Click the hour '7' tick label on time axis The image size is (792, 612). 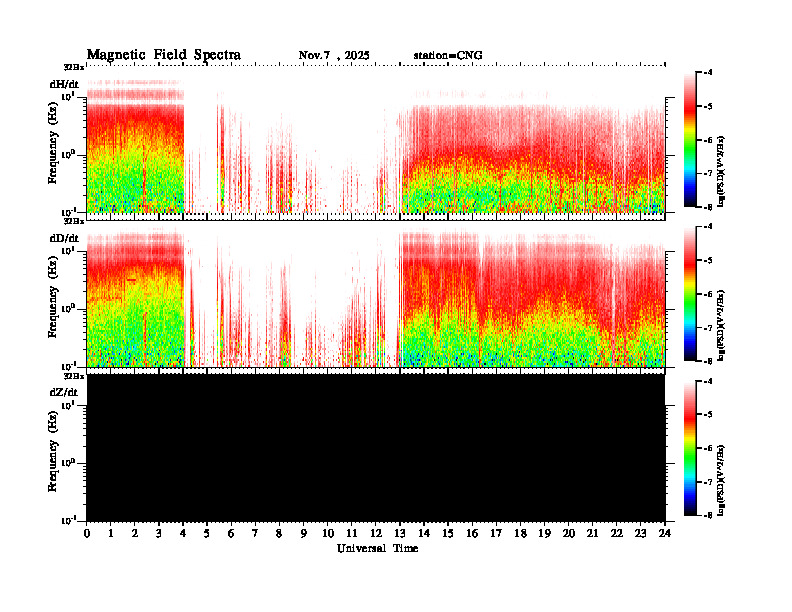[x=256, y=534]
